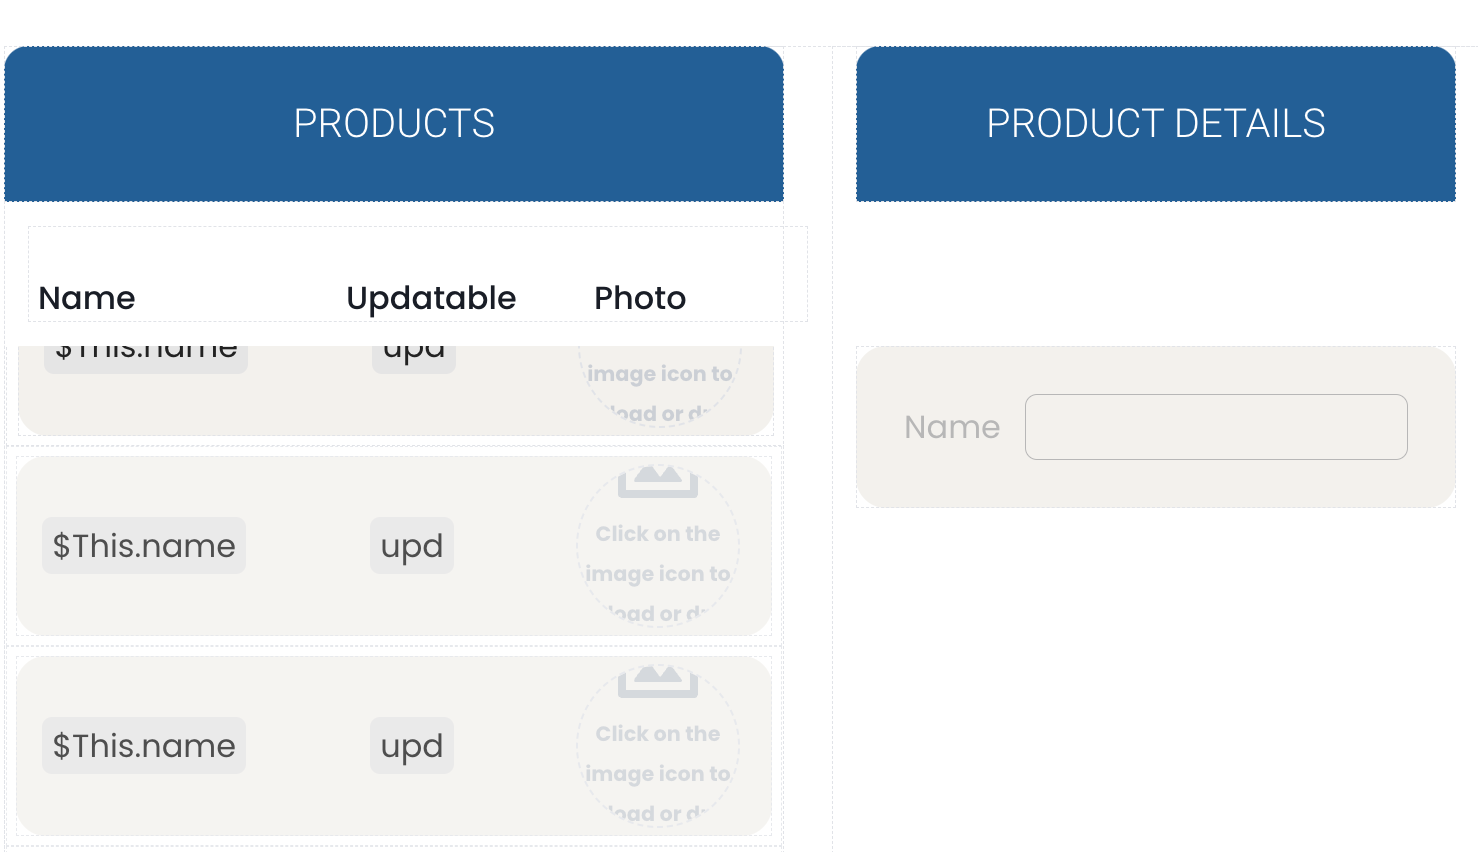Click the Photo column header
The width and height of the screenshot is (1478, 852).
coord(640,298)
